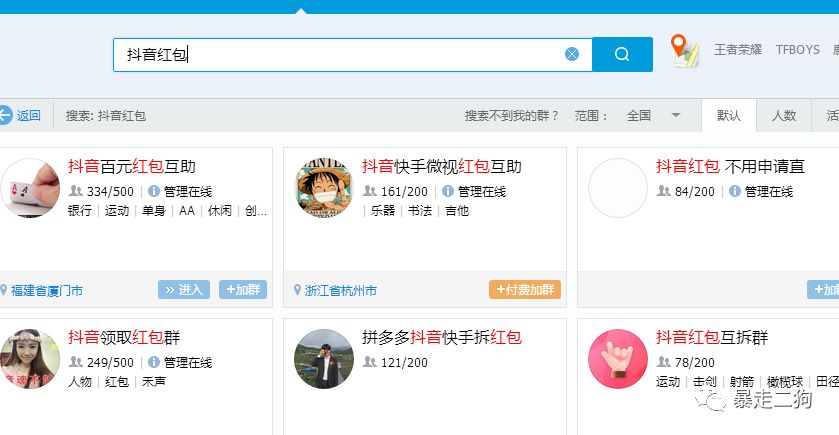
Task: Click info icon on 抖音百元红包互助 card
Action: [154, 191]
